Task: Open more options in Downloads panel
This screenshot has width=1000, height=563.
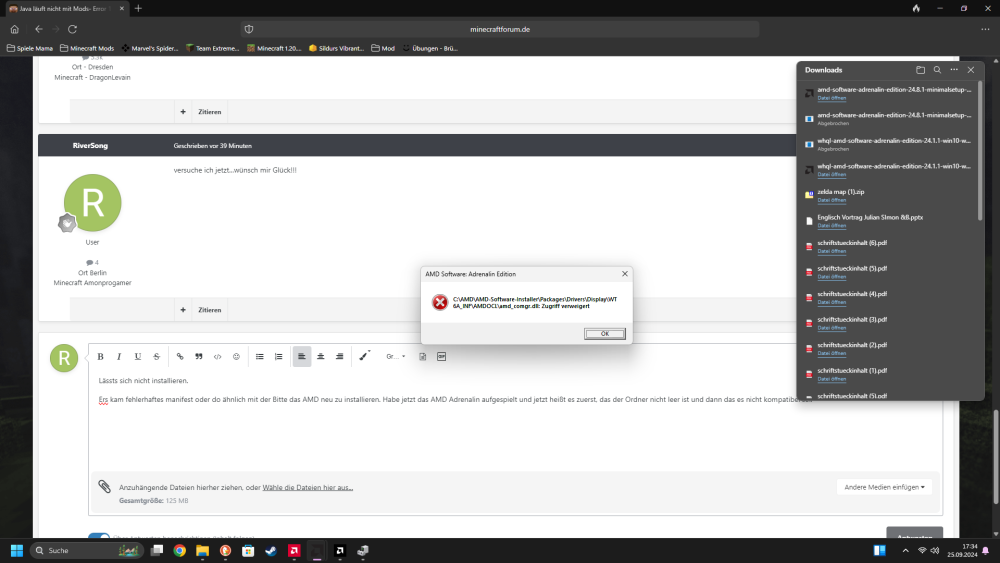Action: [x=954, y=69]
